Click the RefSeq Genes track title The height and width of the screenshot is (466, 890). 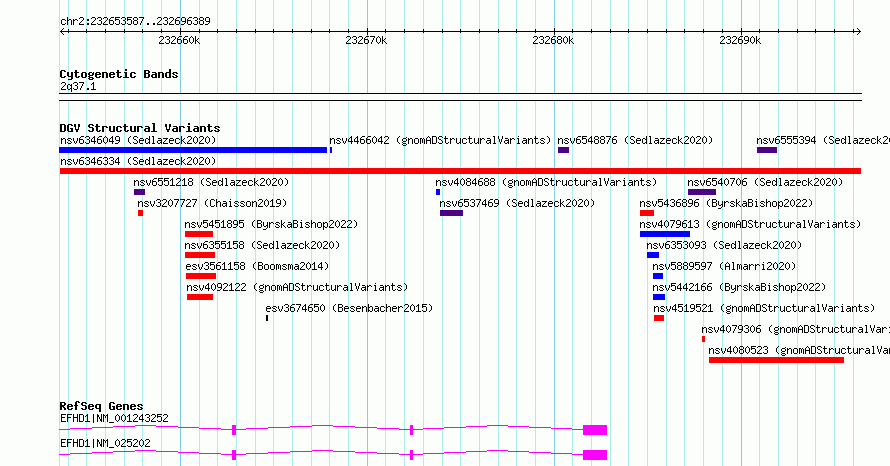[101, 406]
